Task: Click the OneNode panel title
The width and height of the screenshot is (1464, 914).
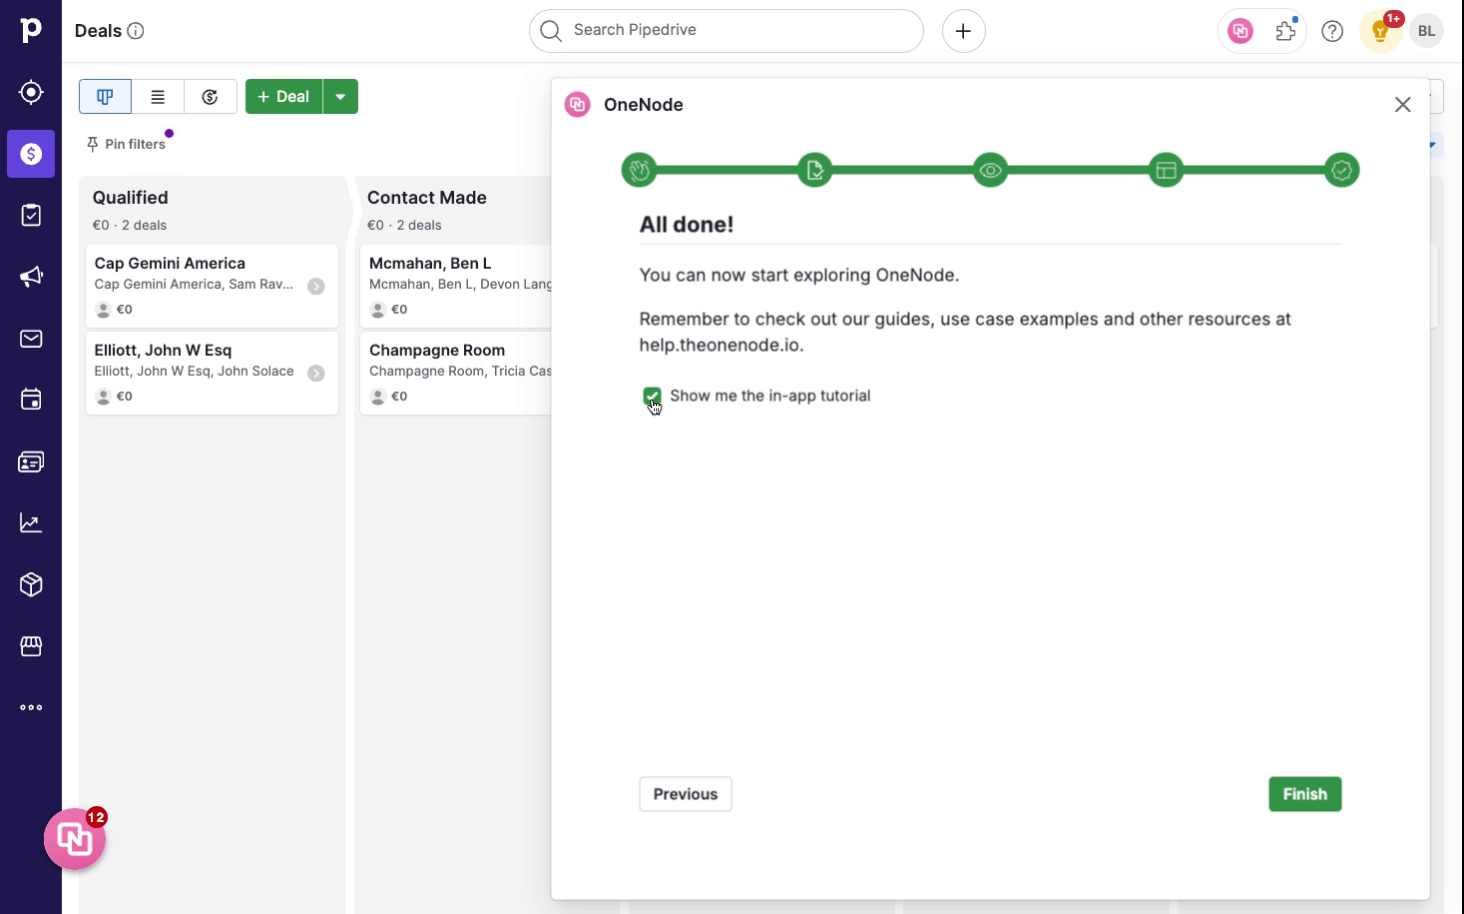Action: (643, 105)
